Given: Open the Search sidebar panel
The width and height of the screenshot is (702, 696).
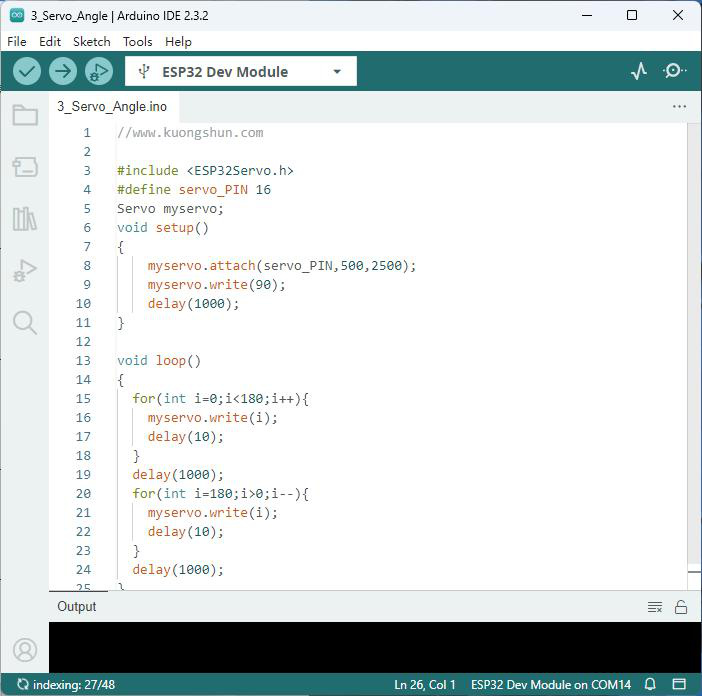Looking at the screenshot, I should (25, 323).
